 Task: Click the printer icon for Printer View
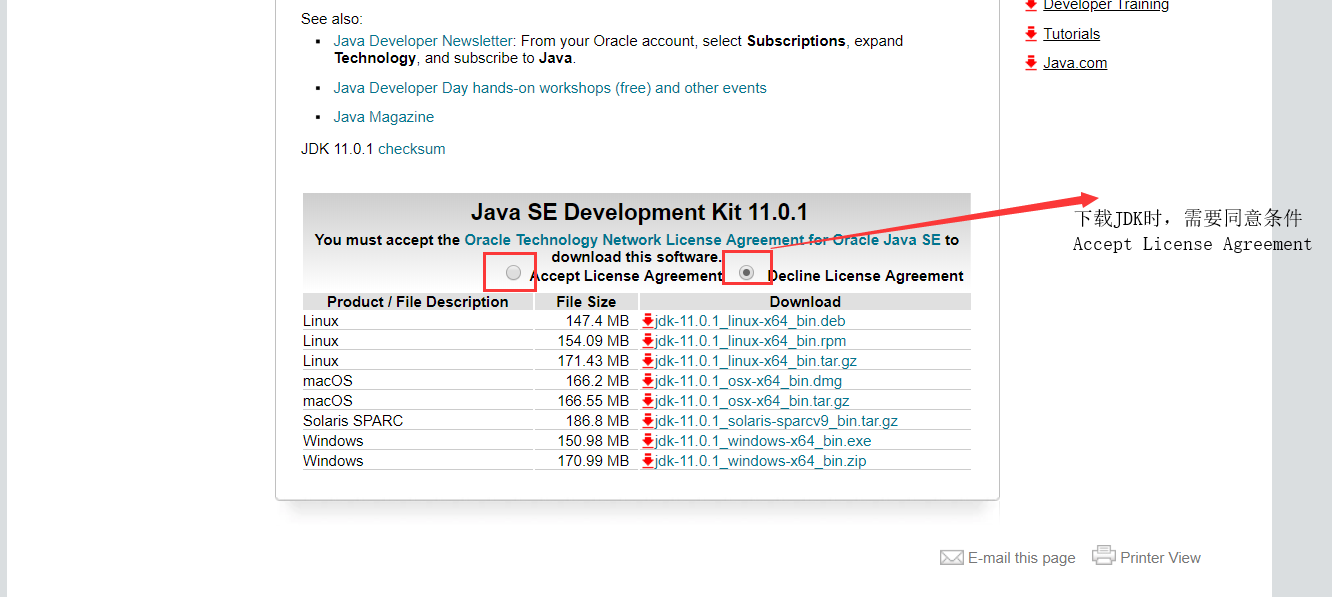pos(1104,555)
